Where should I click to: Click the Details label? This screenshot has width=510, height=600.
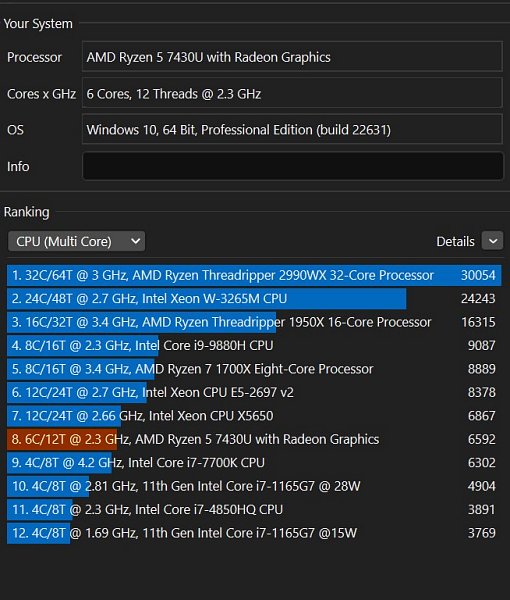coord(455,241)
